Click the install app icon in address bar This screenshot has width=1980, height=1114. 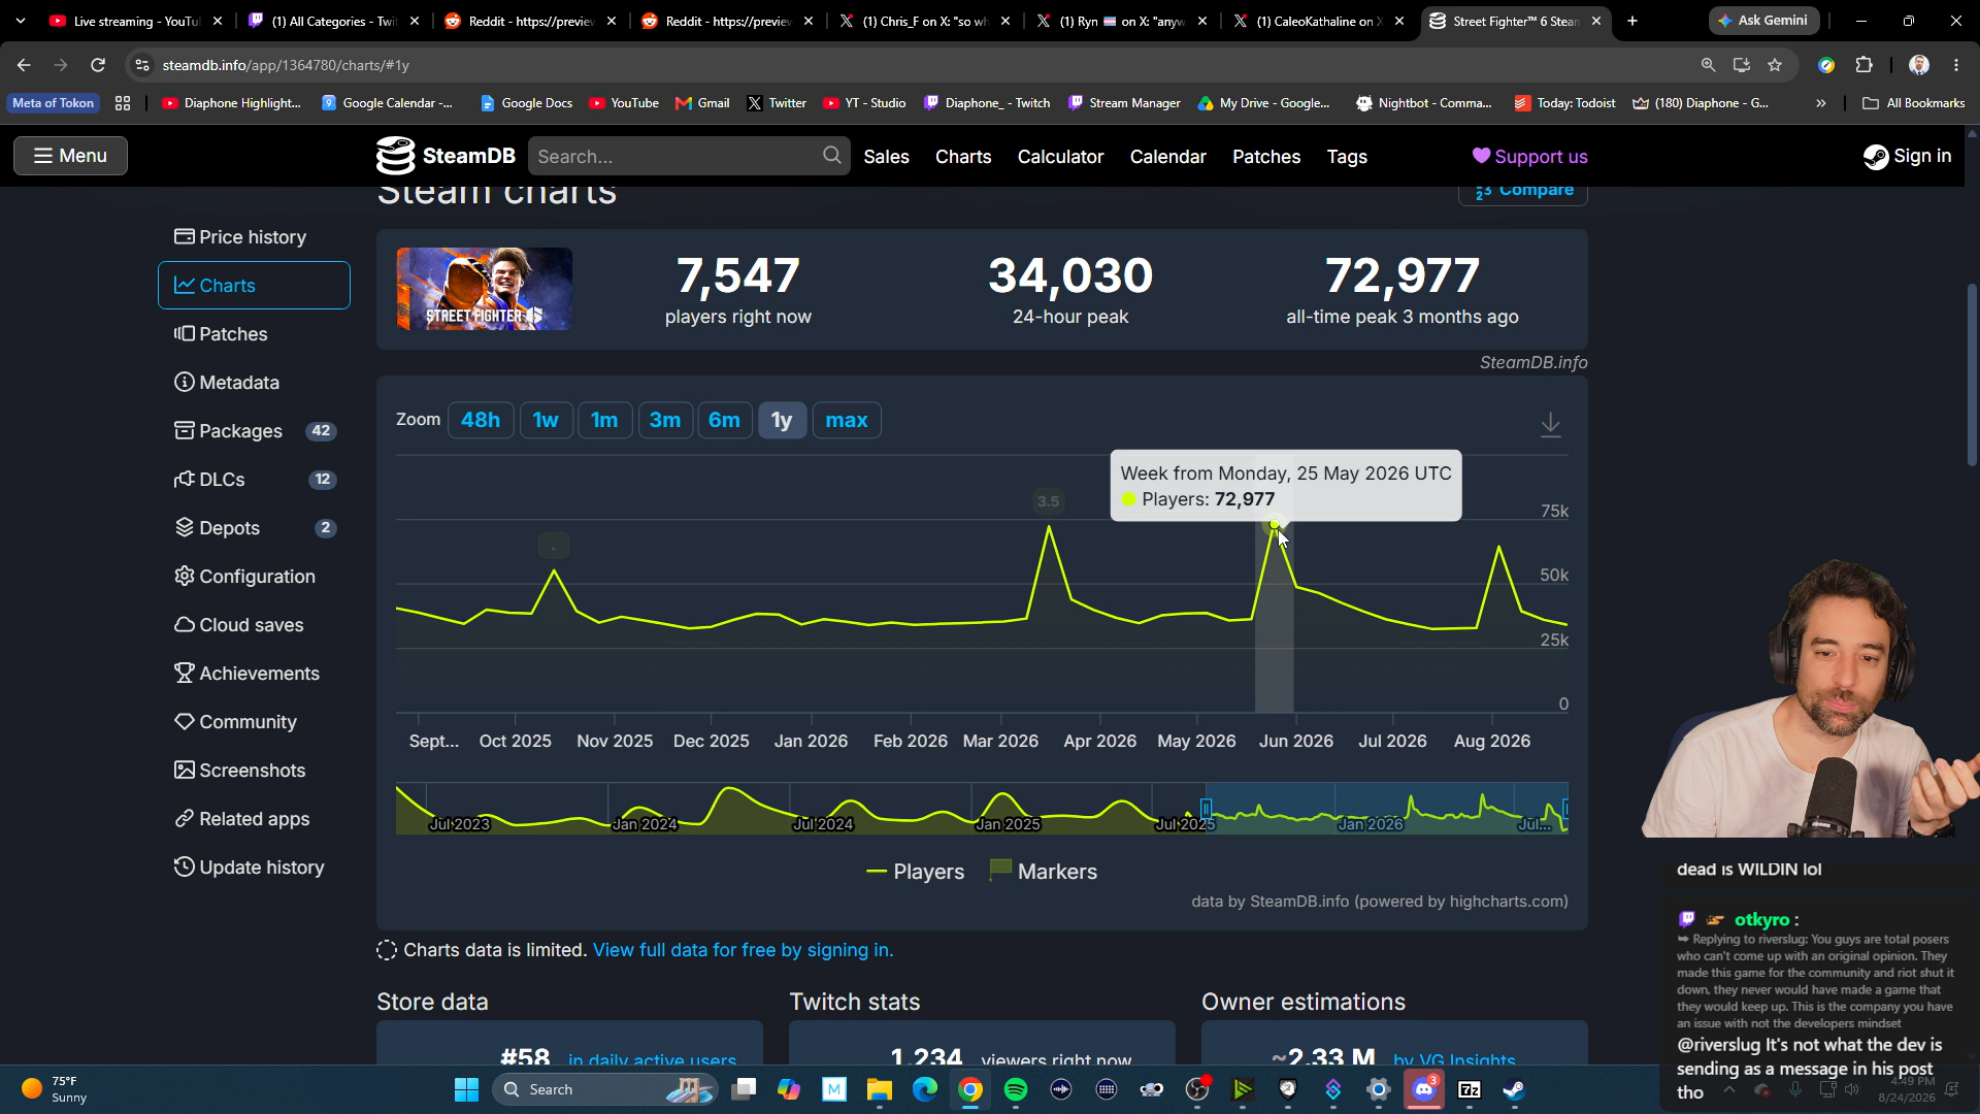pos(1741,65)
